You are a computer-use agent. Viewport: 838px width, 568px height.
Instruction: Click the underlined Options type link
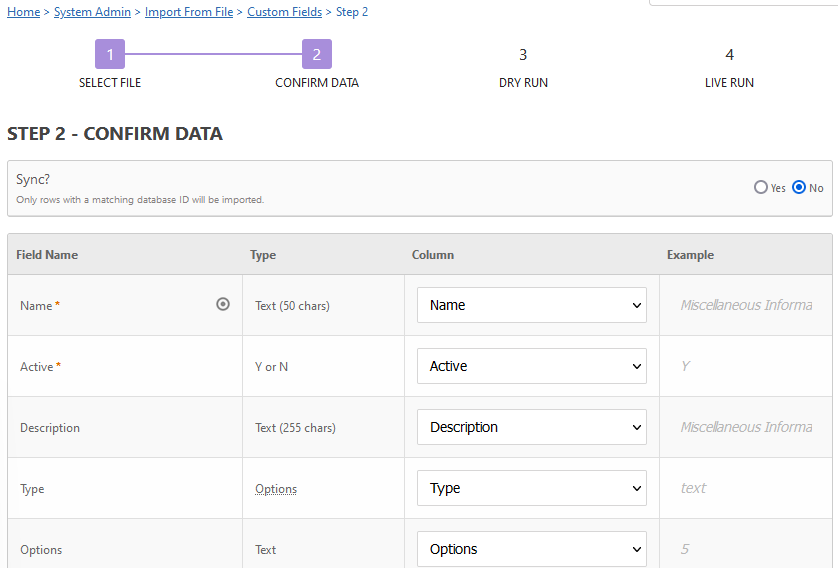pyautogui.click(x=276, y=489)
